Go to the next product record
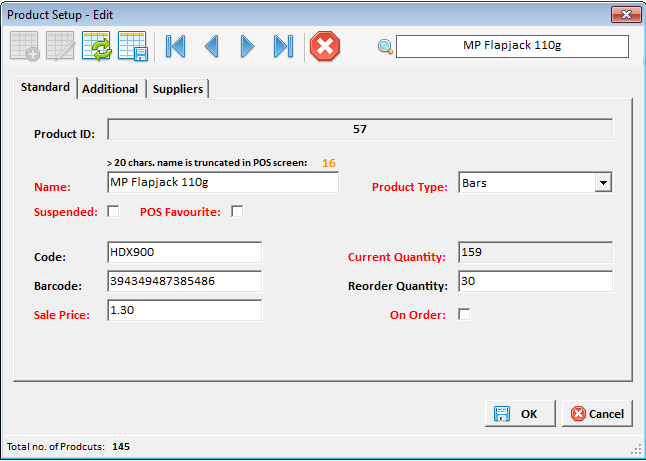Image resolution: width=646 pixels, height=461 pixels. [247, 47]
